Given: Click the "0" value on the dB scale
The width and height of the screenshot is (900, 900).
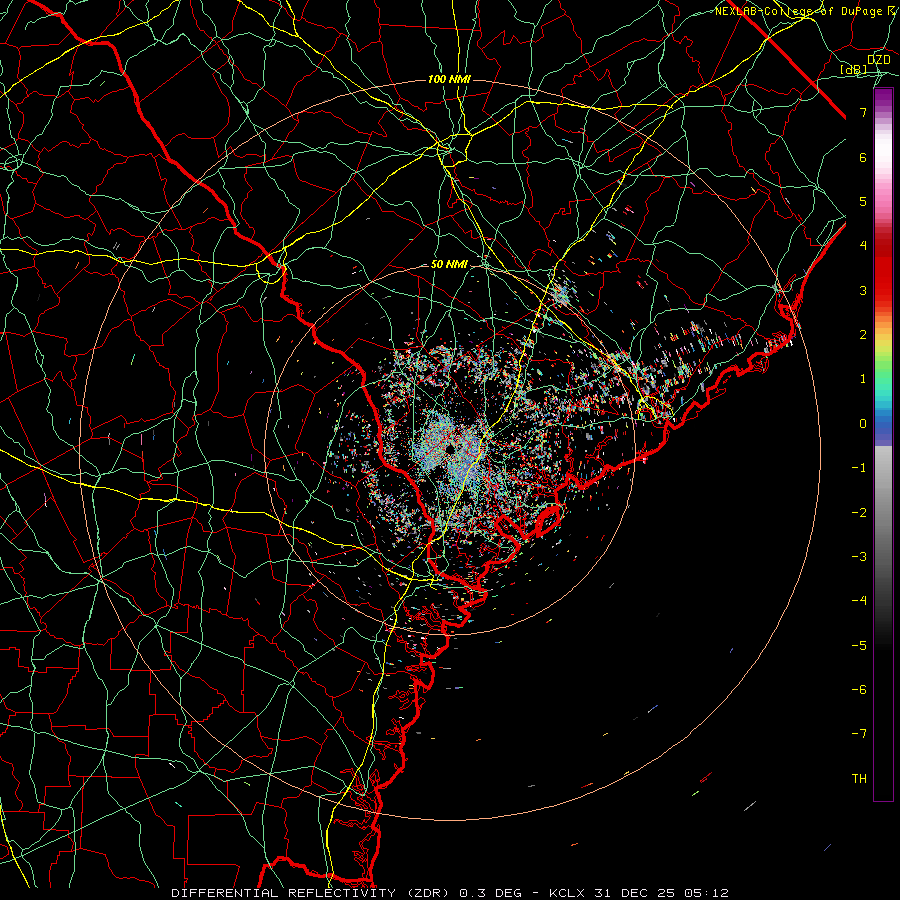Looking at the screenshot, I should (x=863, y=424).
